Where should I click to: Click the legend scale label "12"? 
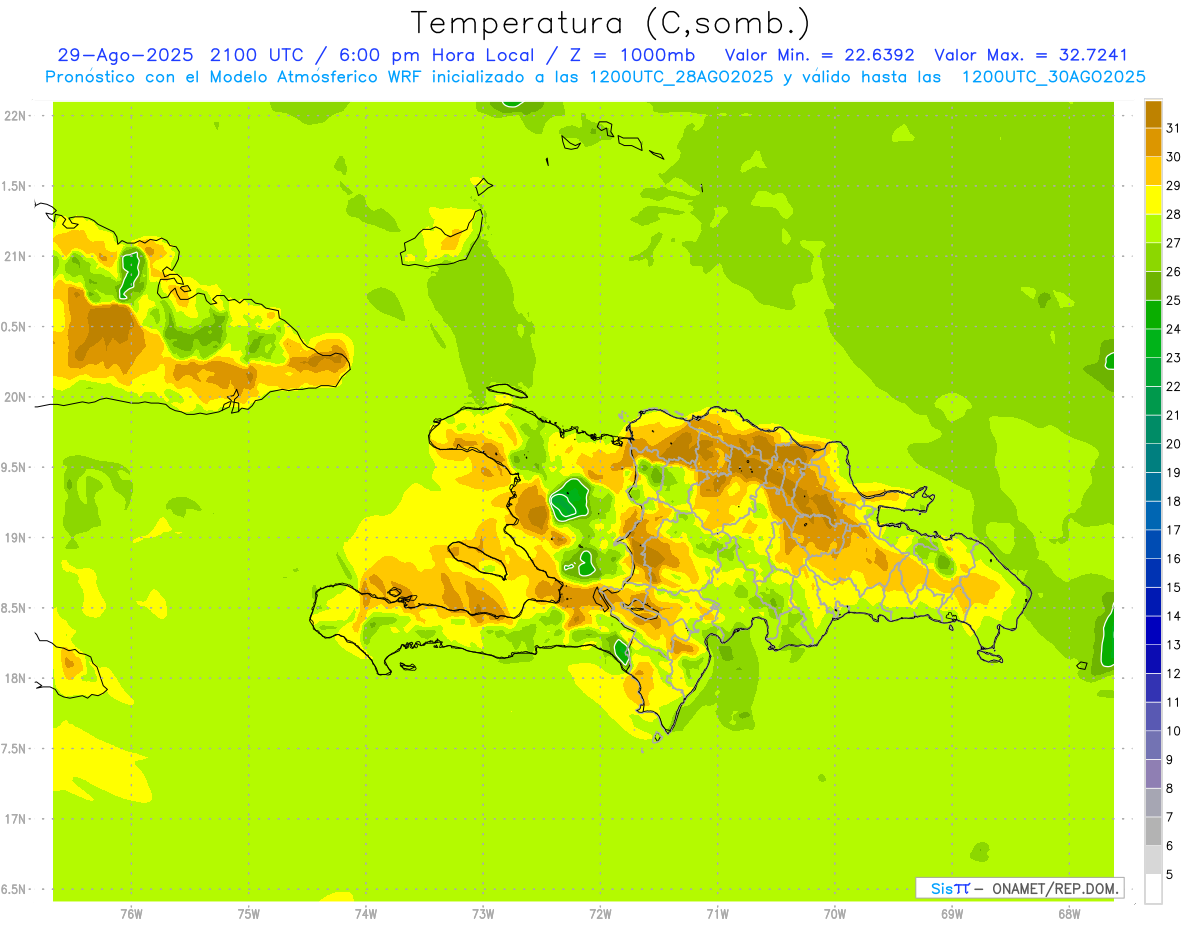pos(1173,673)
